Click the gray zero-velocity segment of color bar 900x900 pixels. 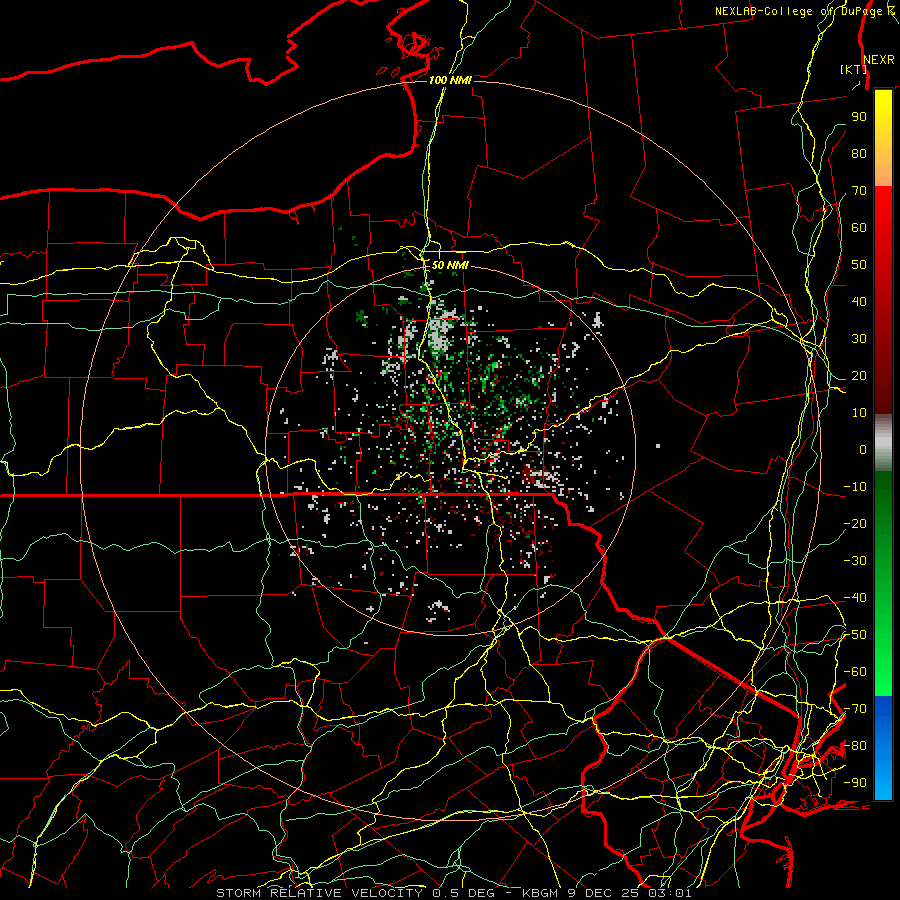click(x=883, y=443)
